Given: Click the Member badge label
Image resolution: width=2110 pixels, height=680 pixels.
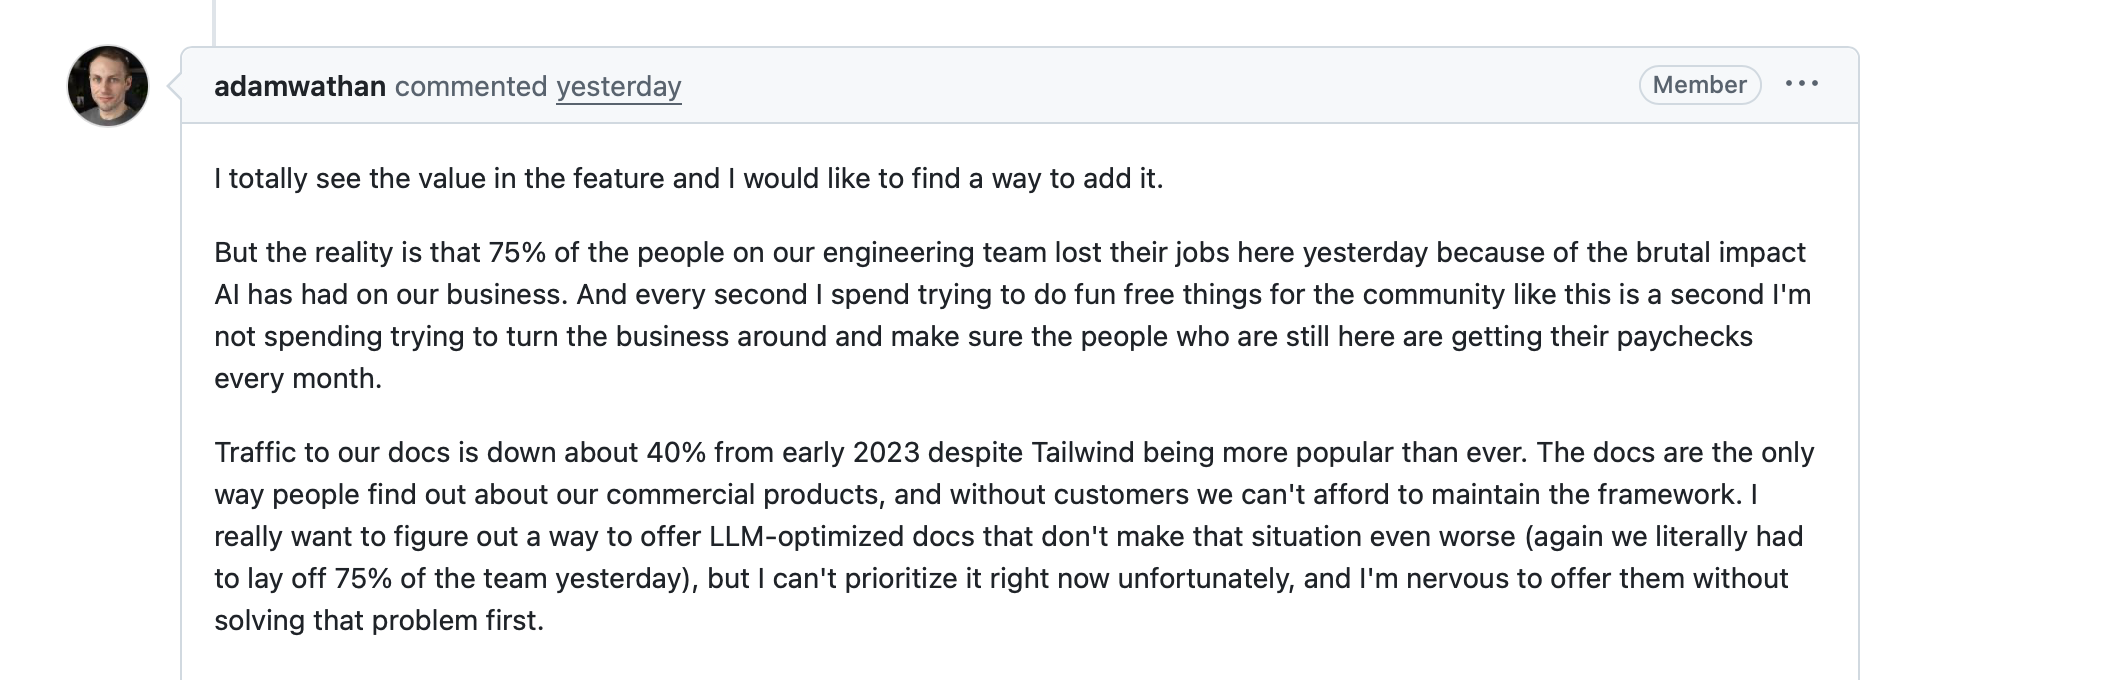Looking at the screenshot, I should [1699, 85].
